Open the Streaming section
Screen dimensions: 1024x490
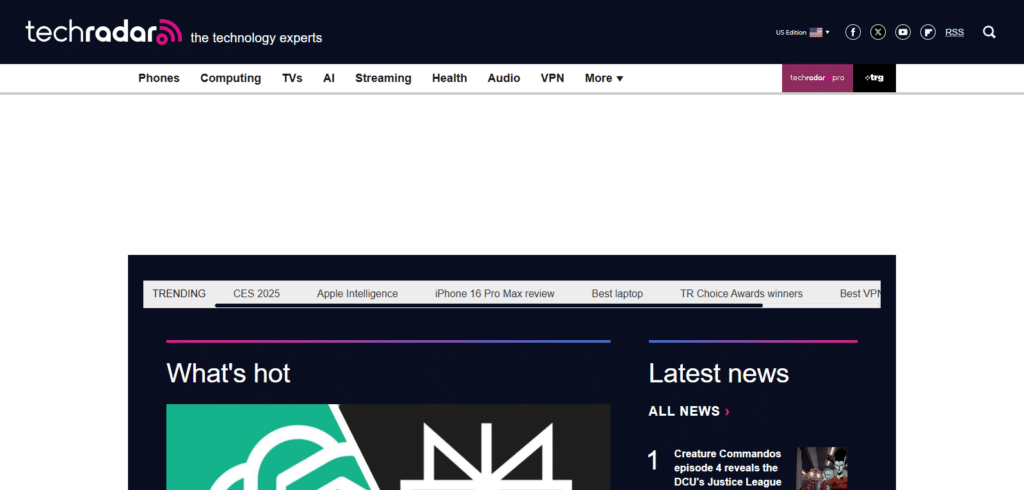(x=383, y=78)
